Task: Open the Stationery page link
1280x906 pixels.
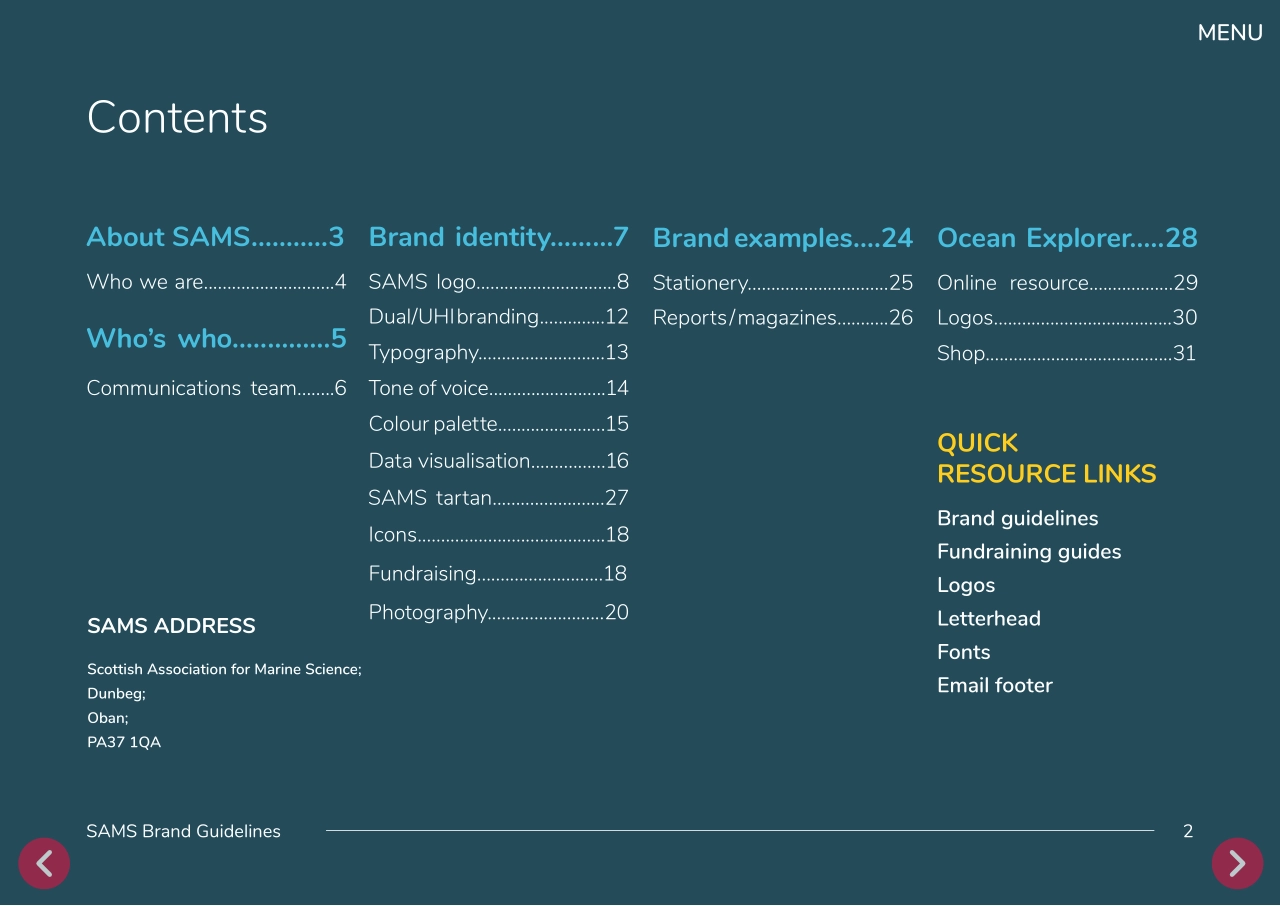Action: coord(782,283)
